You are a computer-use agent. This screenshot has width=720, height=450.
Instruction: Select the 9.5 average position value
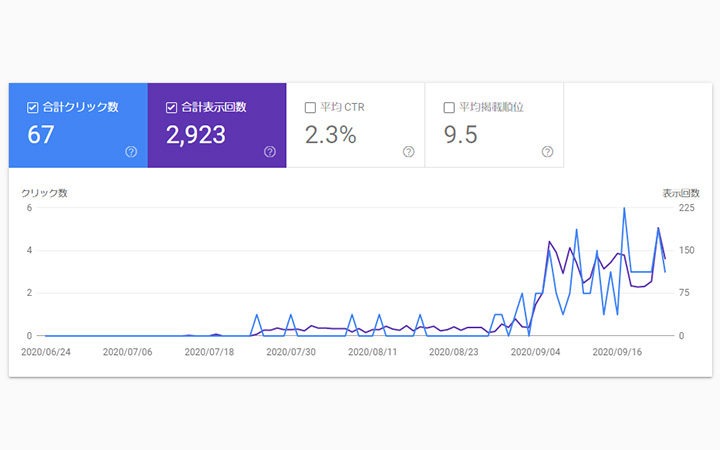461,135
